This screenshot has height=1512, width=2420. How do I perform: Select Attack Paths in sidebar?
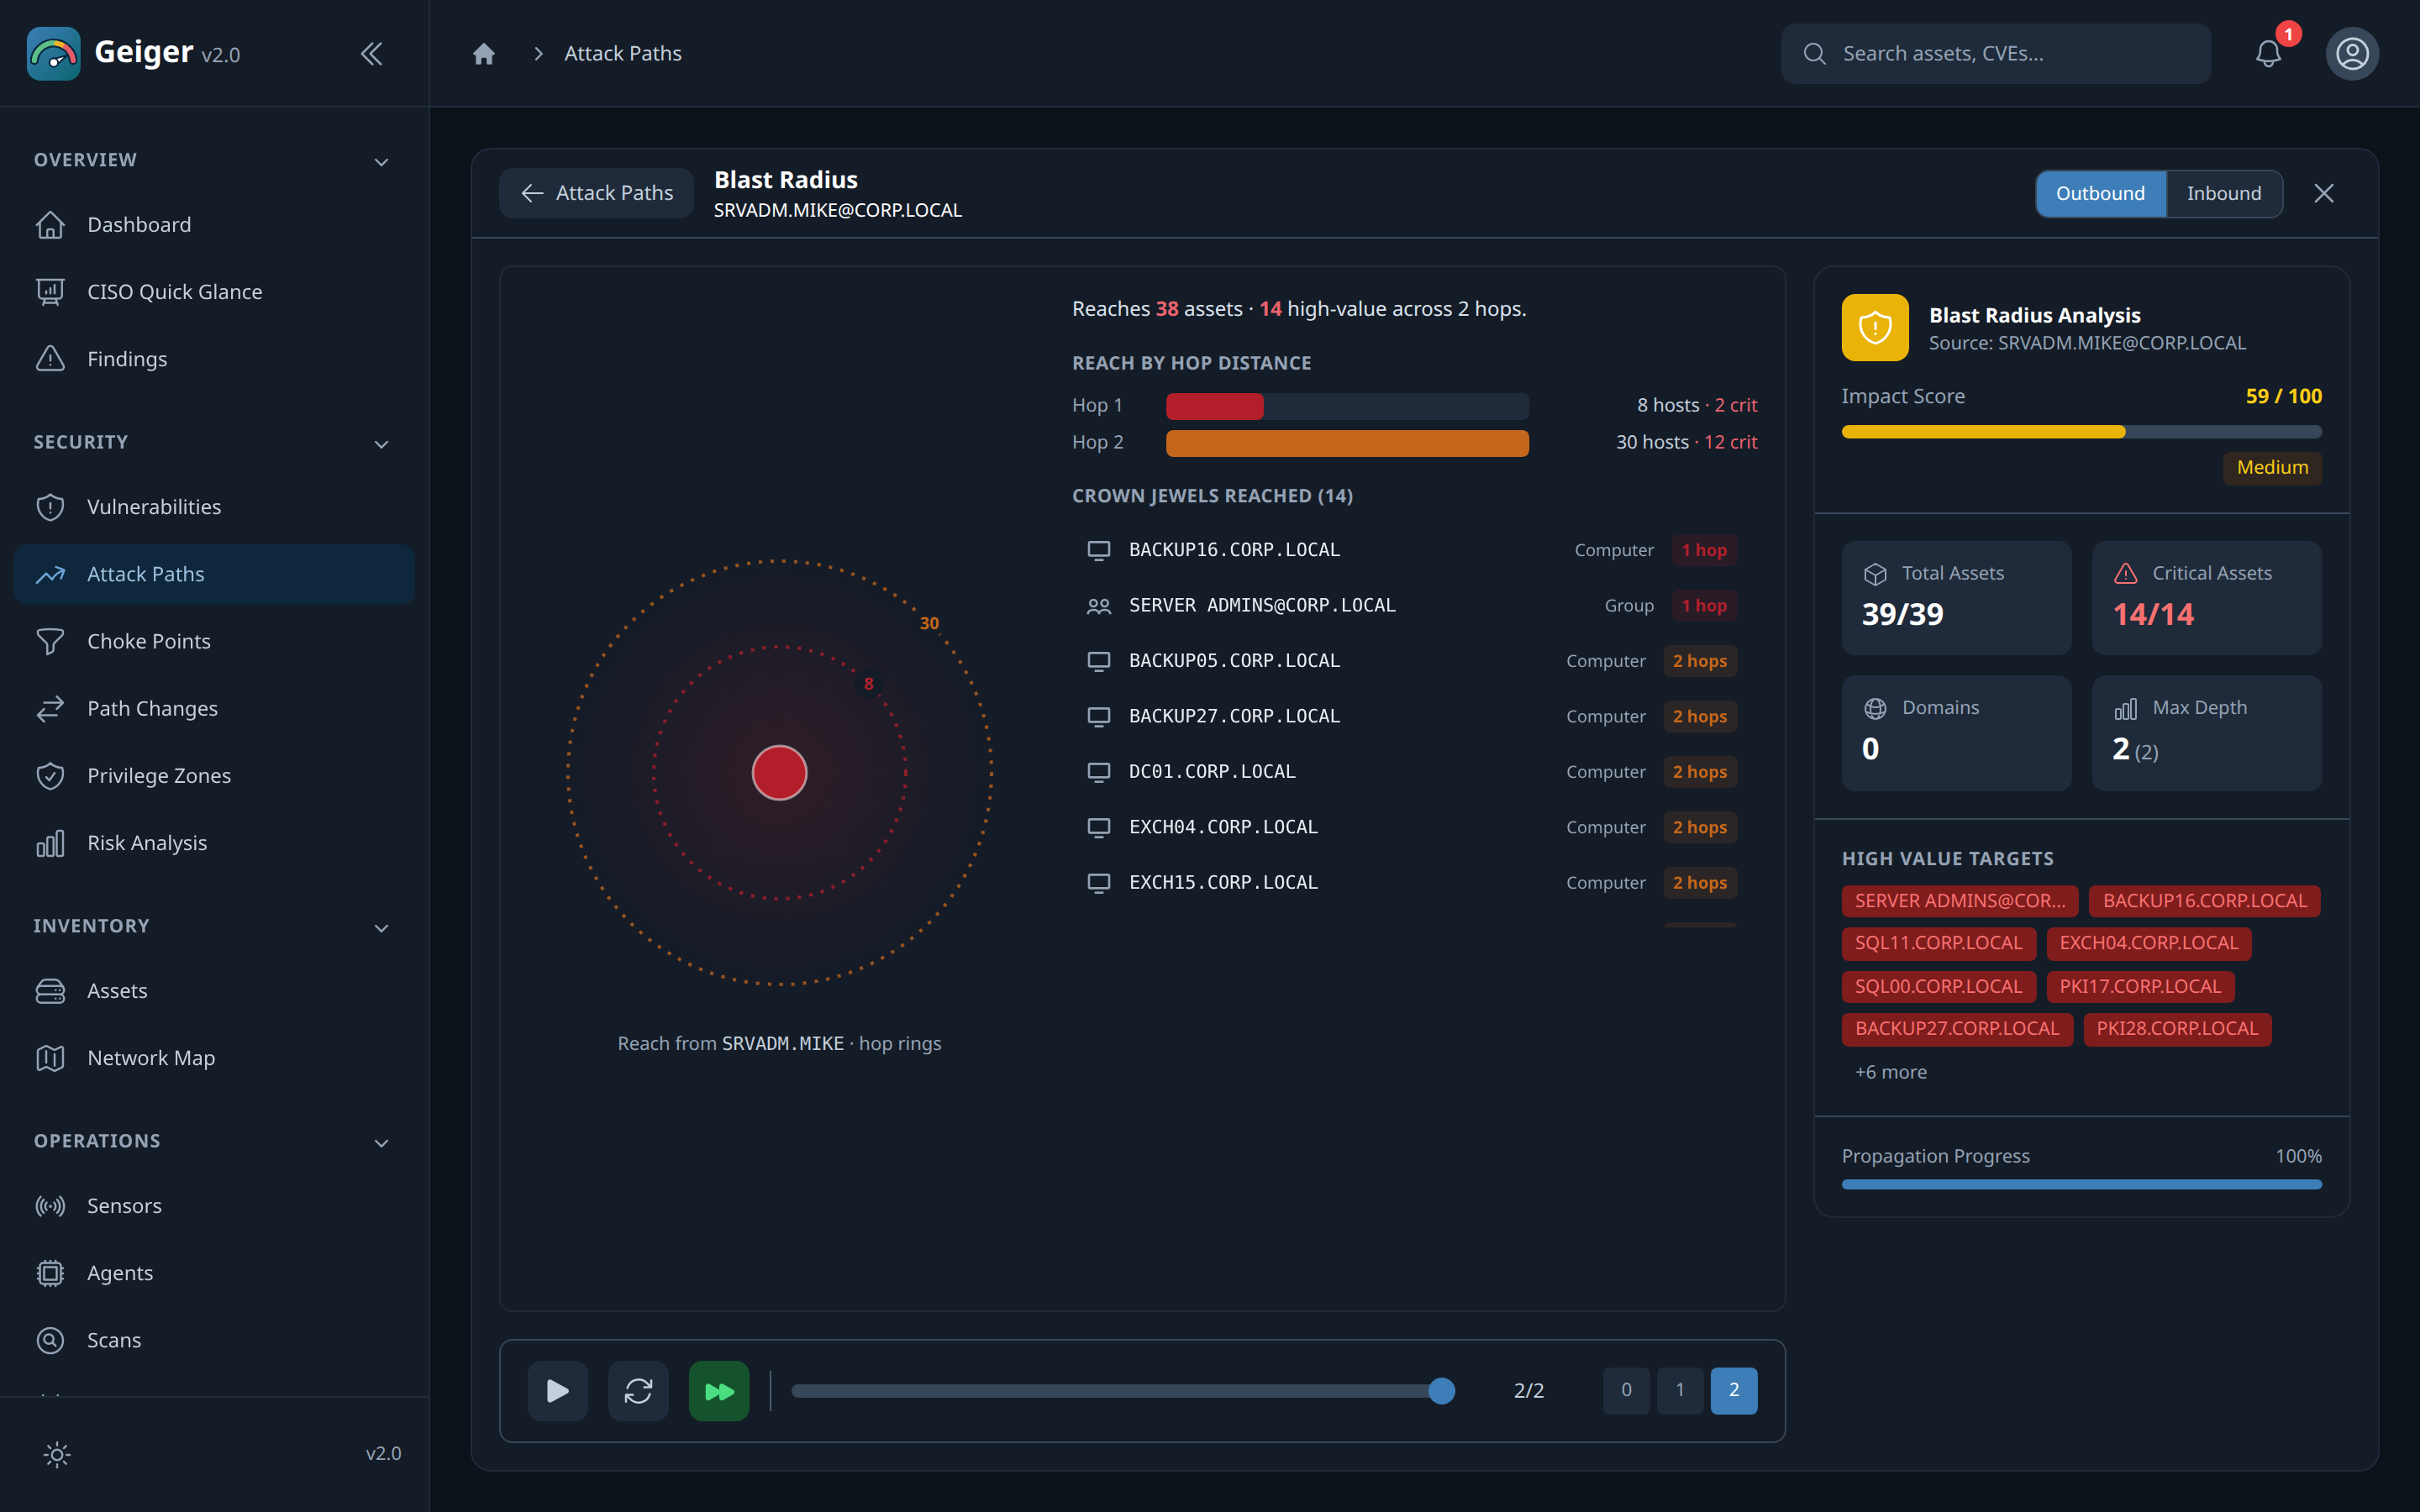click(x=214, y=574)
